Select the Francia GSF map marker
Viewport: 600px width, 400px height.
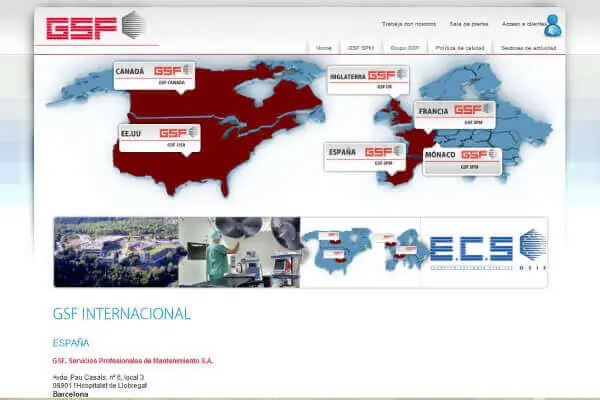[454, 113]
